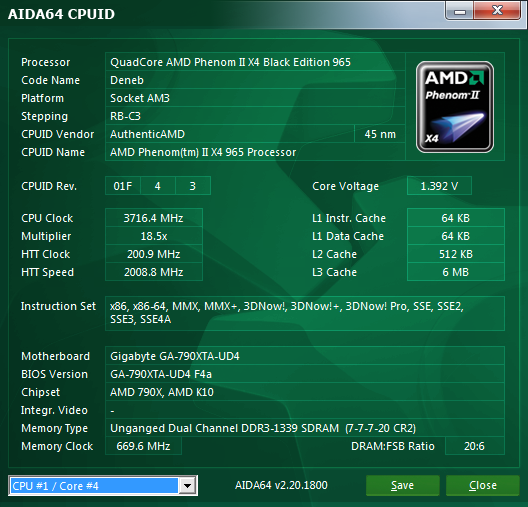Click the L2 Cache value 512 KB
Image resolution: width=528 pixels, height=507 pixels.
(x=456, y=254)
